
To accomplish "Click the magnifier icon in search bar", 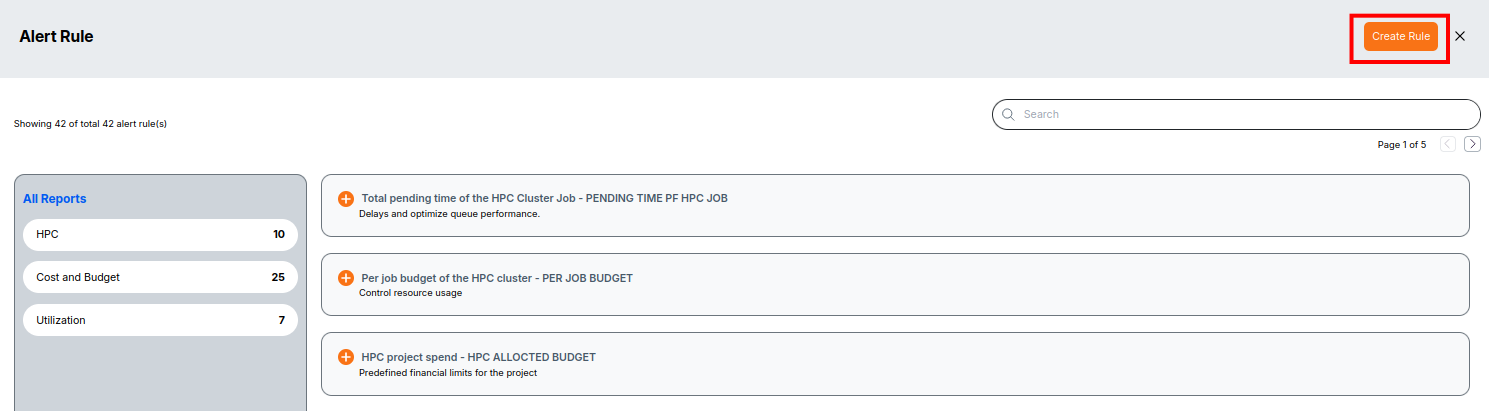I will (1008, 114).
